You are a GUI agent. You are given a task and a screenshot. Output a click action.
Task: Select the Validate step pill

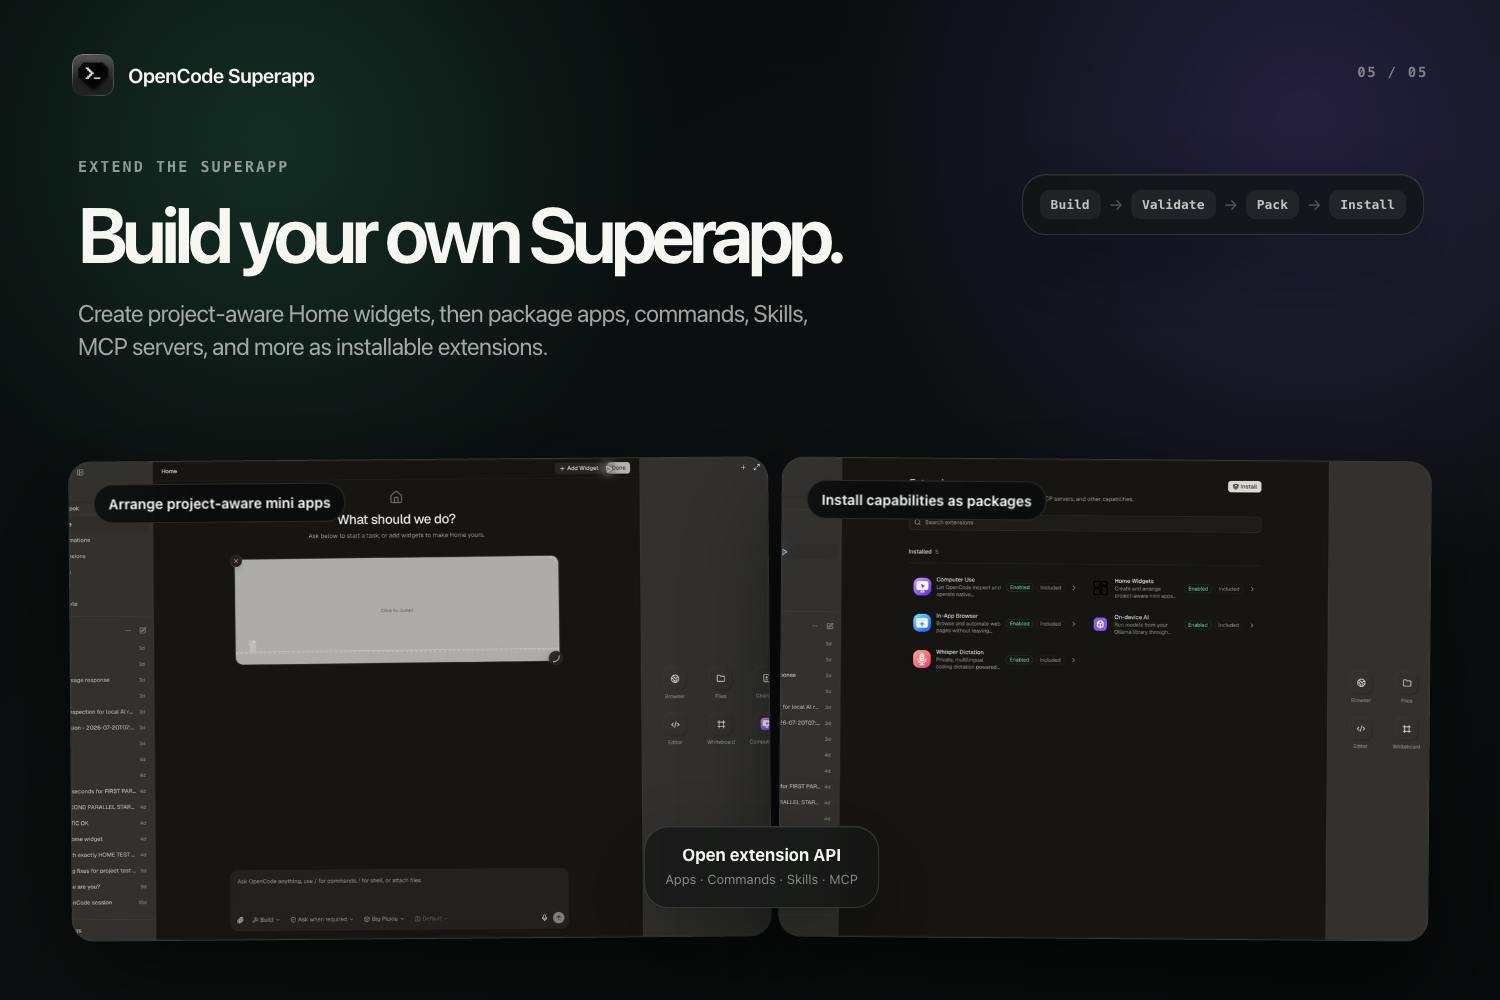tap(1173, 205)
